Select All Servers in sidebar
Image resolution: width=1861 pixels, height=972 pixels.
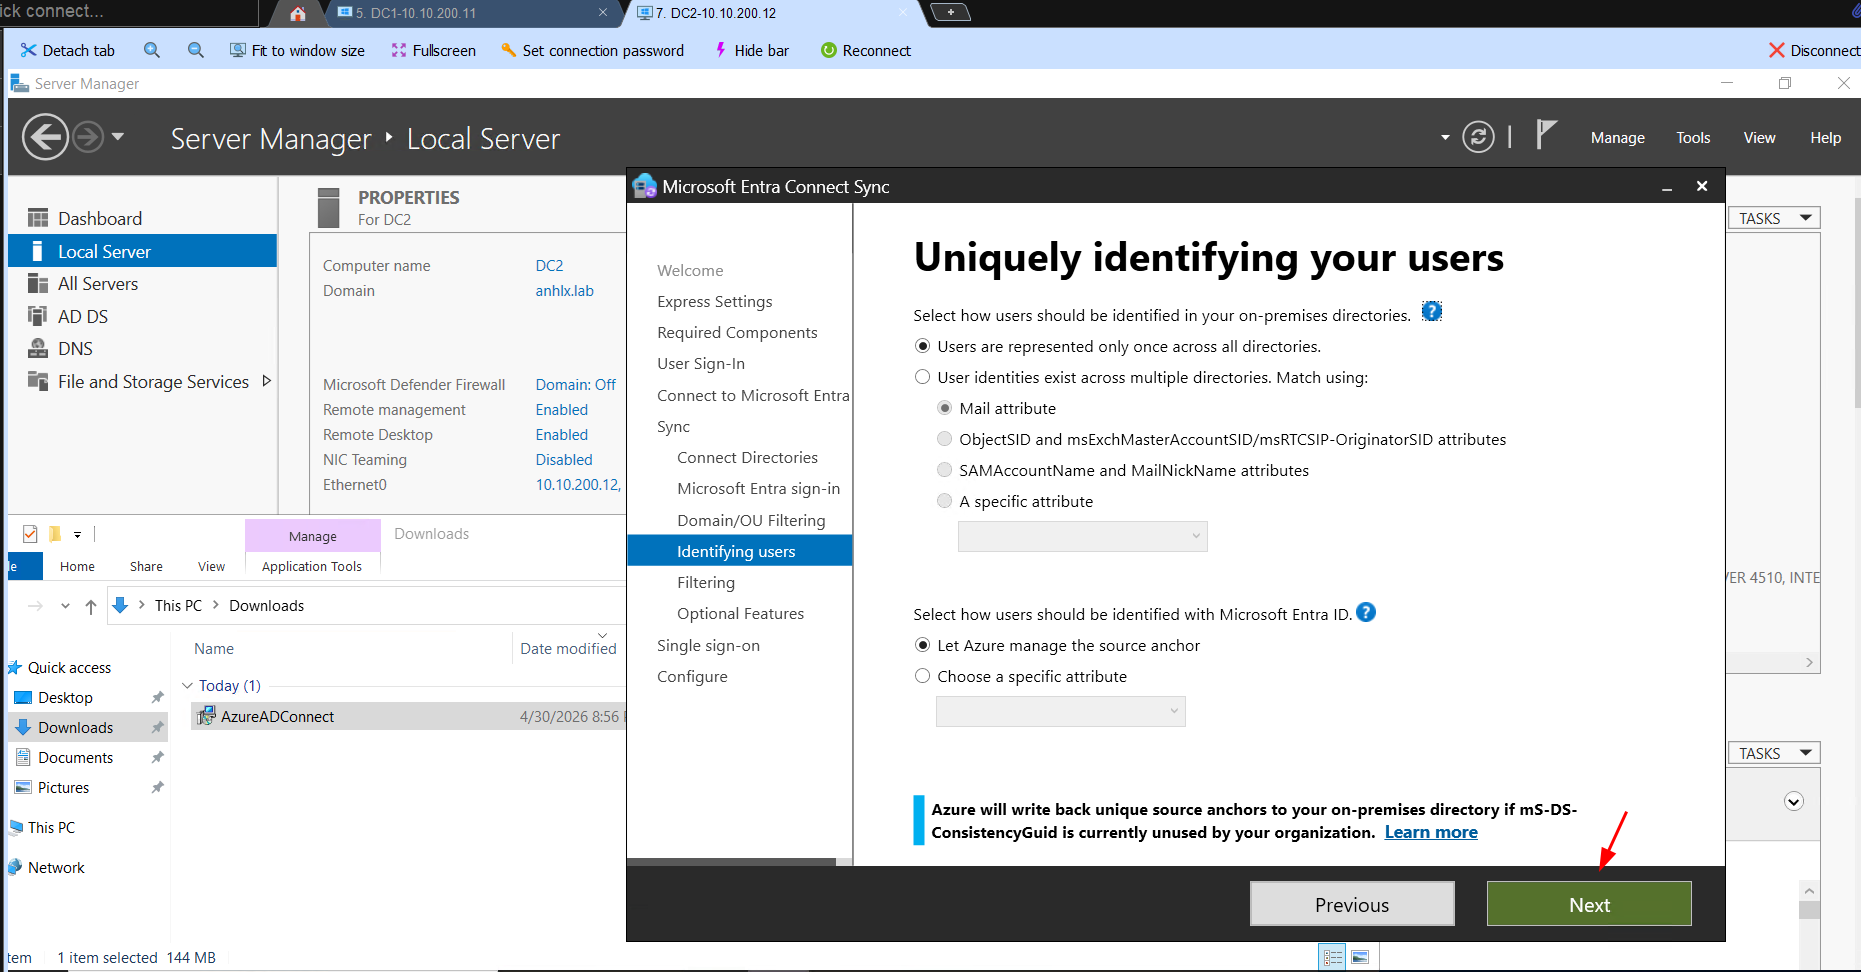tap(142, 284)
